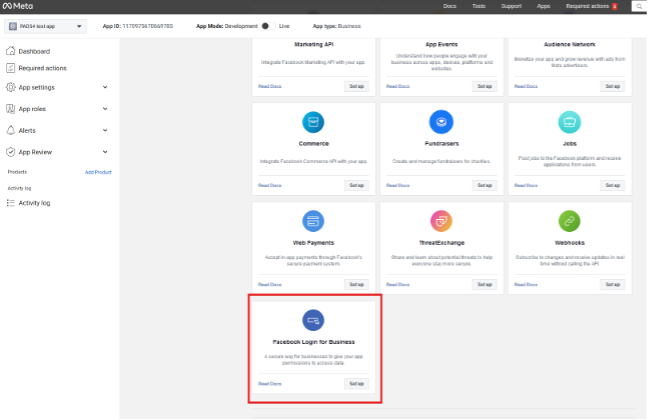The width and height of the screenshot is (648, 420).
Task: Click the Jobs briefcase icon
Action: pos(569,122)
